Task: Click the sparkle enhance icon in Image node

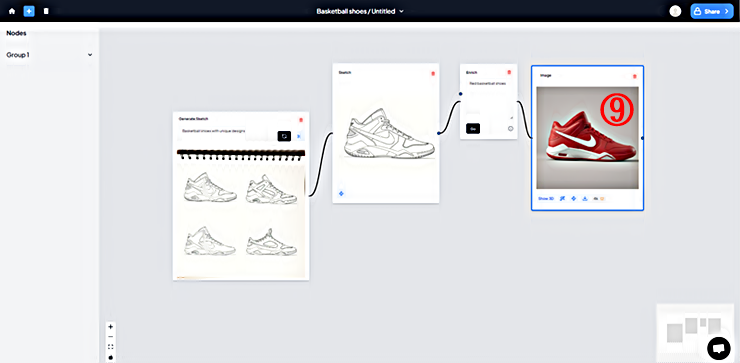Action: (574, 199)
